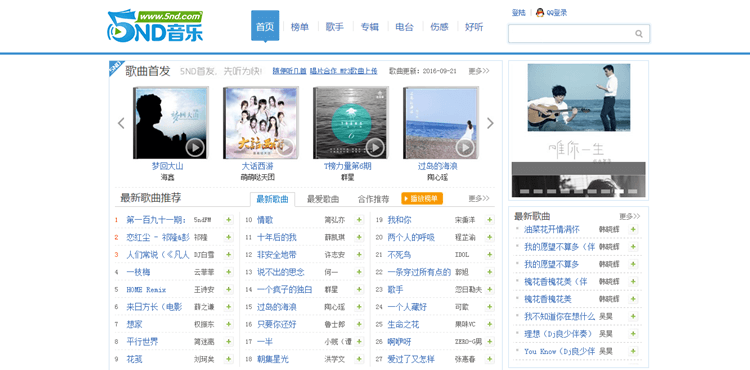Open song 只要你还好

click(276, 324)
